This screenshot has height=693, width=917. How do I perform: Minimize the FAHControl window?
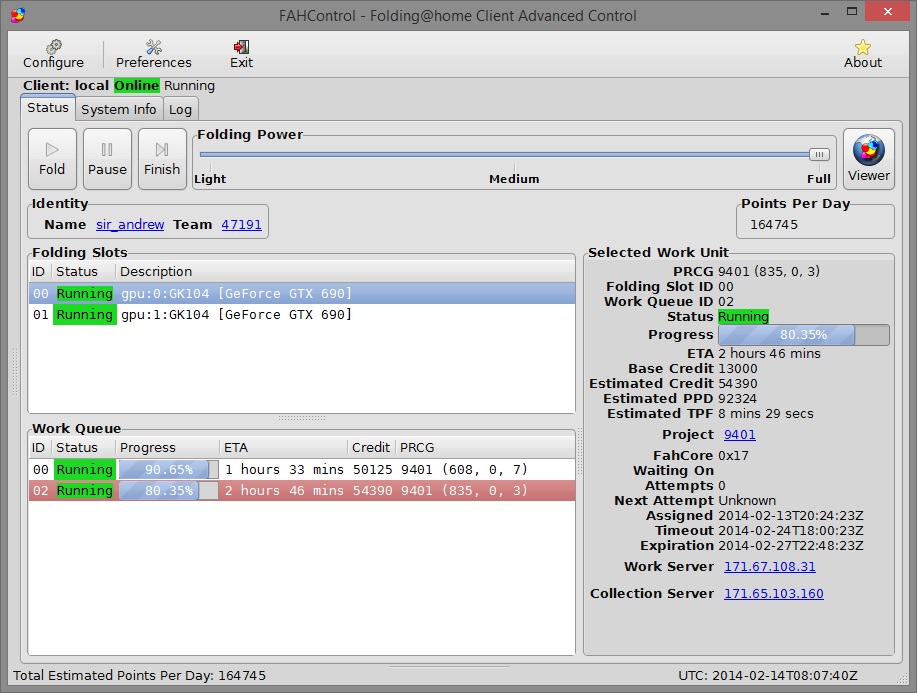[x=825, y=12]
